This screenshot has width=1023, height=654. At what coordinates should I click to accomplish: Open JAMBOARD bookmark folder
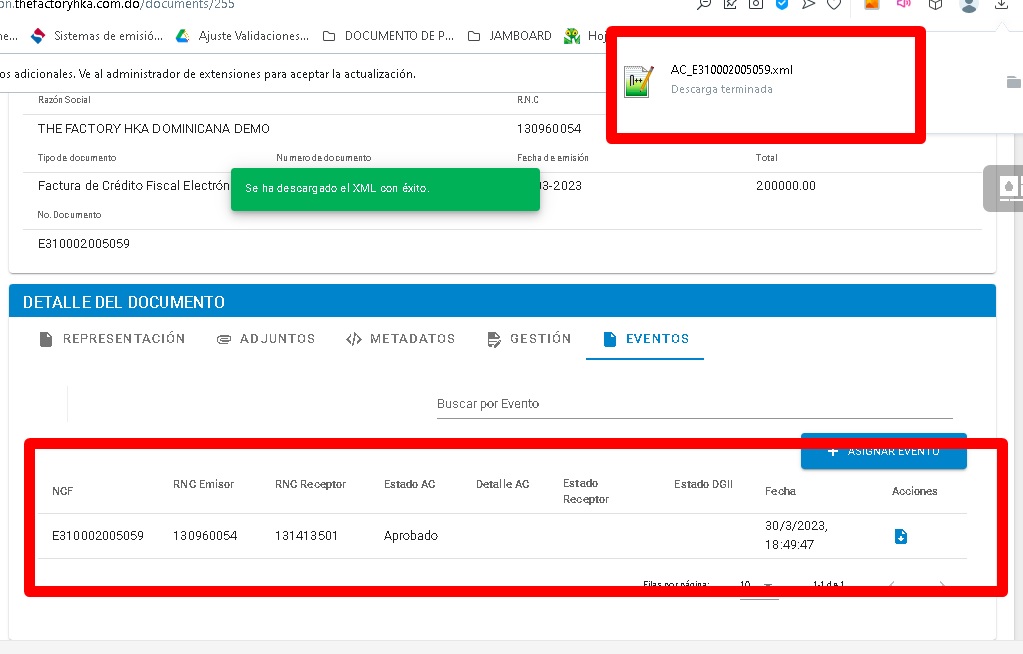pyautogui.click(x=511, y=36)
